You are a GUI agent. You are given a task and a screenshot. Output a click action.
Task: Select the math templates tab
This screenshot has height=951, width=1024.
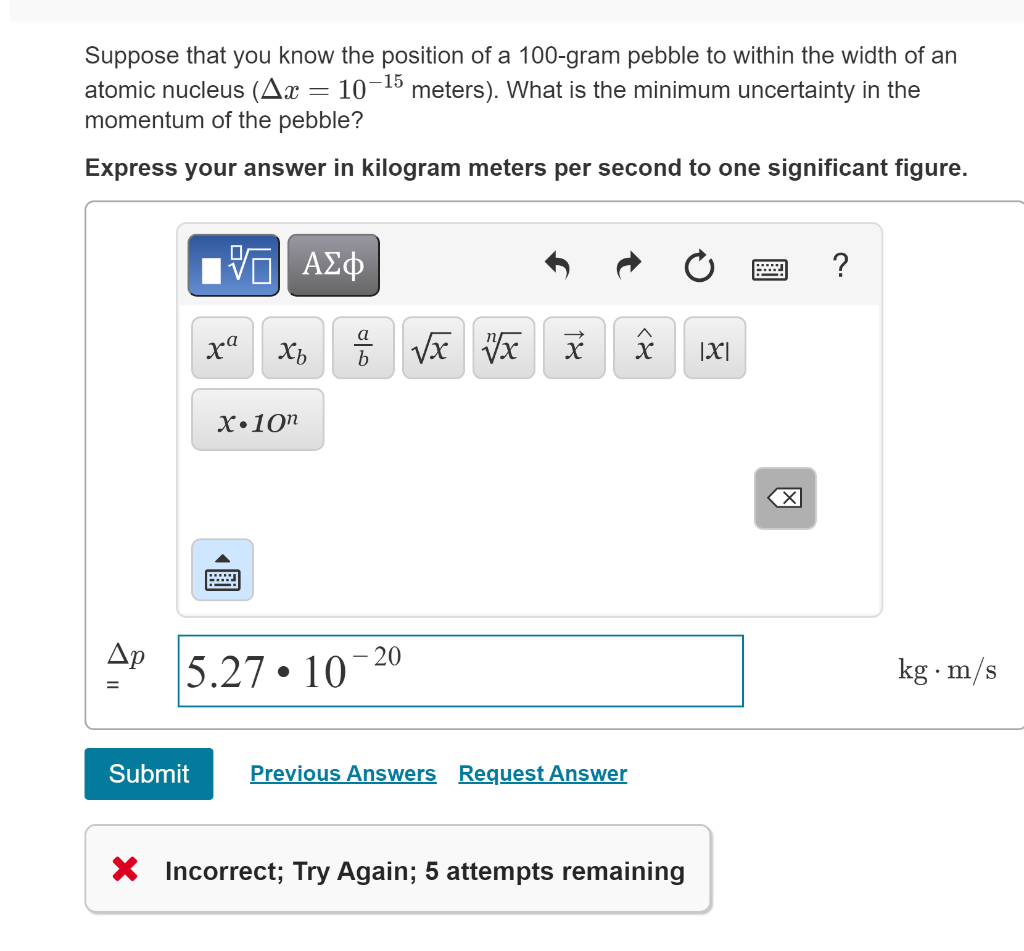coord(232,264)
